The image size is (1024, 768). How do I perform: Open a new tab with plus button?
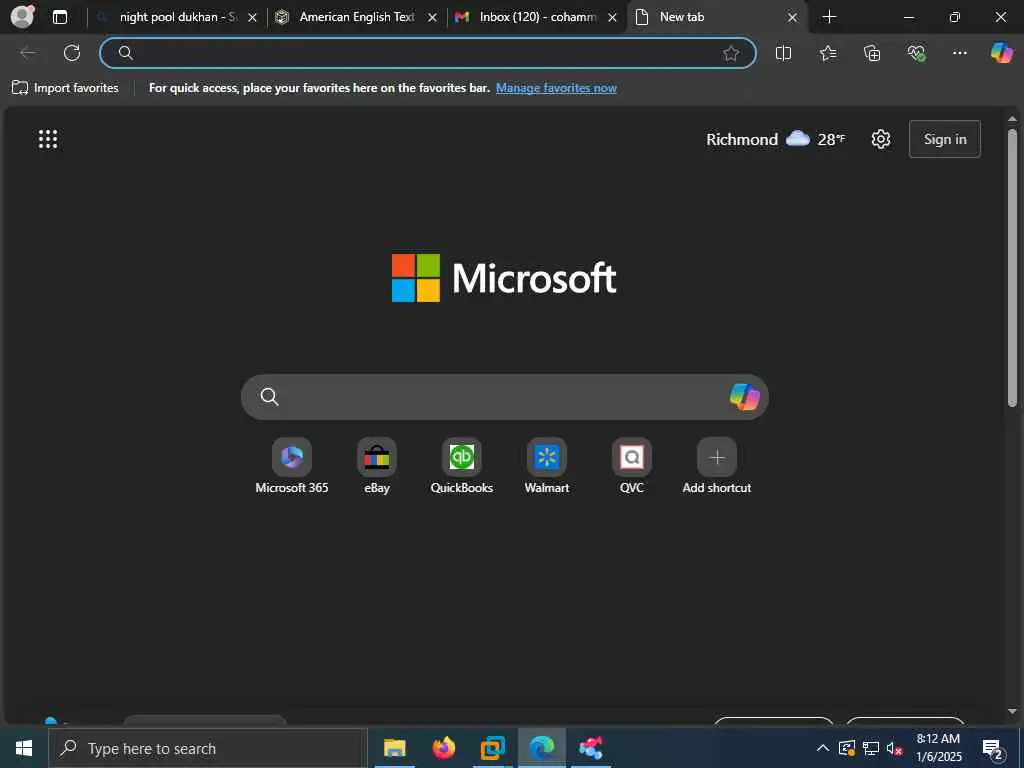829,17
